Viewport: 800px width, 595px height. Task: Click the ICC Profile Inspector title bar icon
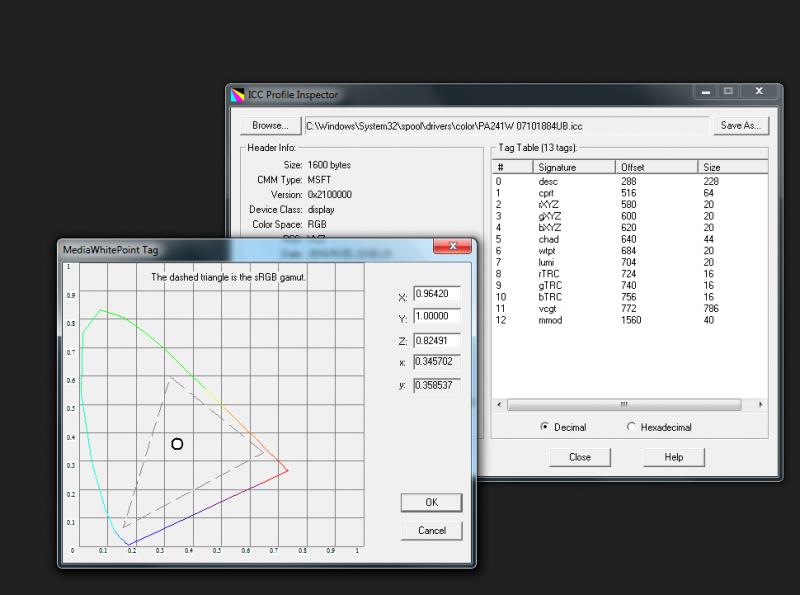(x=237, y=95)
